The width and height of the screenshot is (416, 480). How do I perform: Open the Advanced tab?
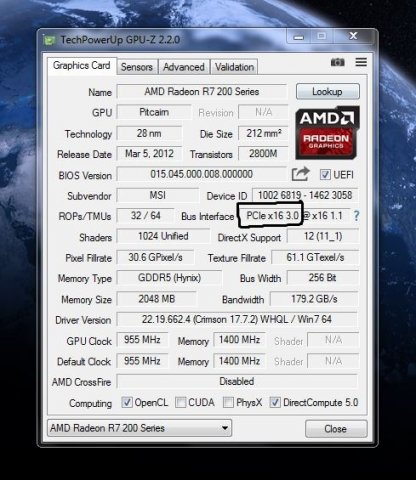[184, 67]
